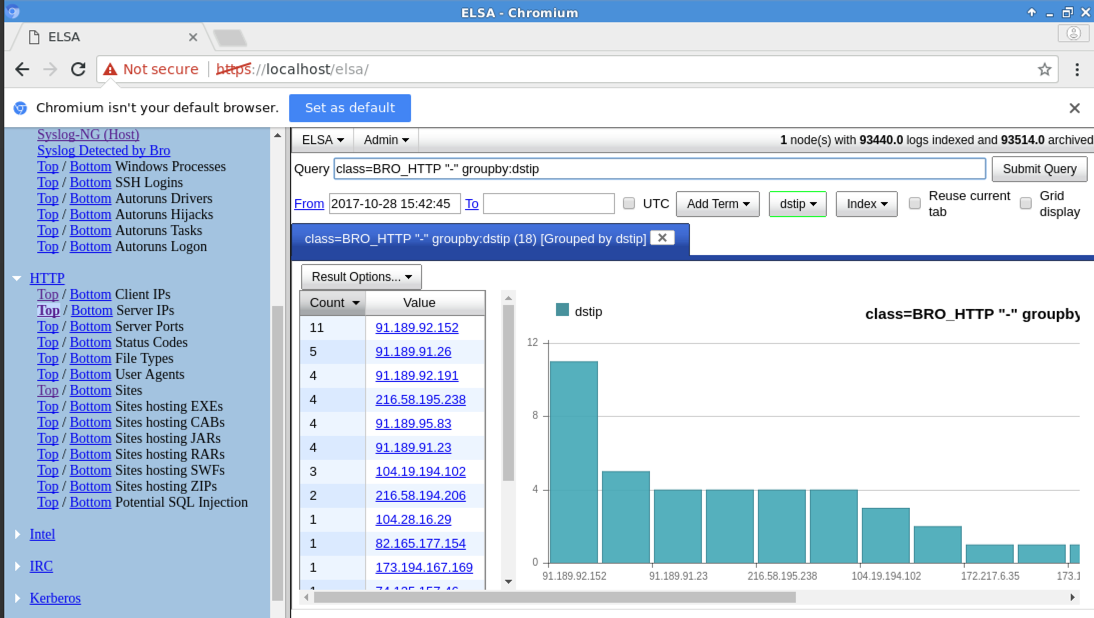Open the ELSA menu

[x=323, y=141]
